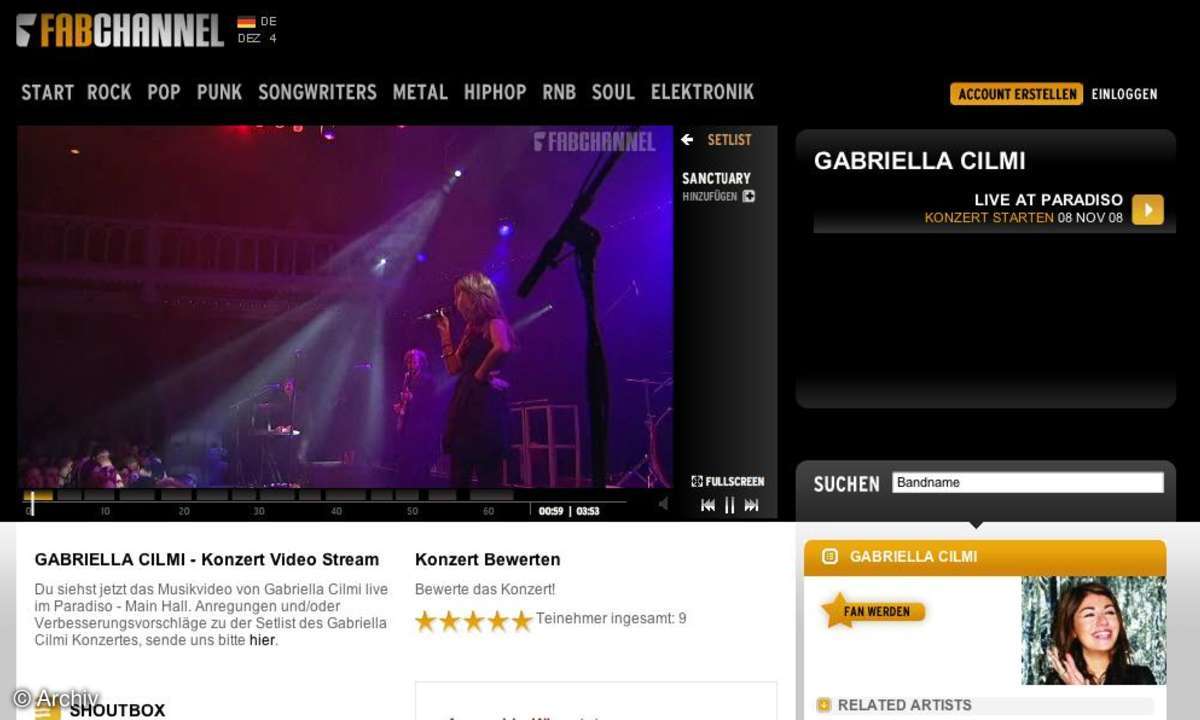Rate concert with first star
This screenshot has width=1200, height=720.
click(x=426, y=621)
